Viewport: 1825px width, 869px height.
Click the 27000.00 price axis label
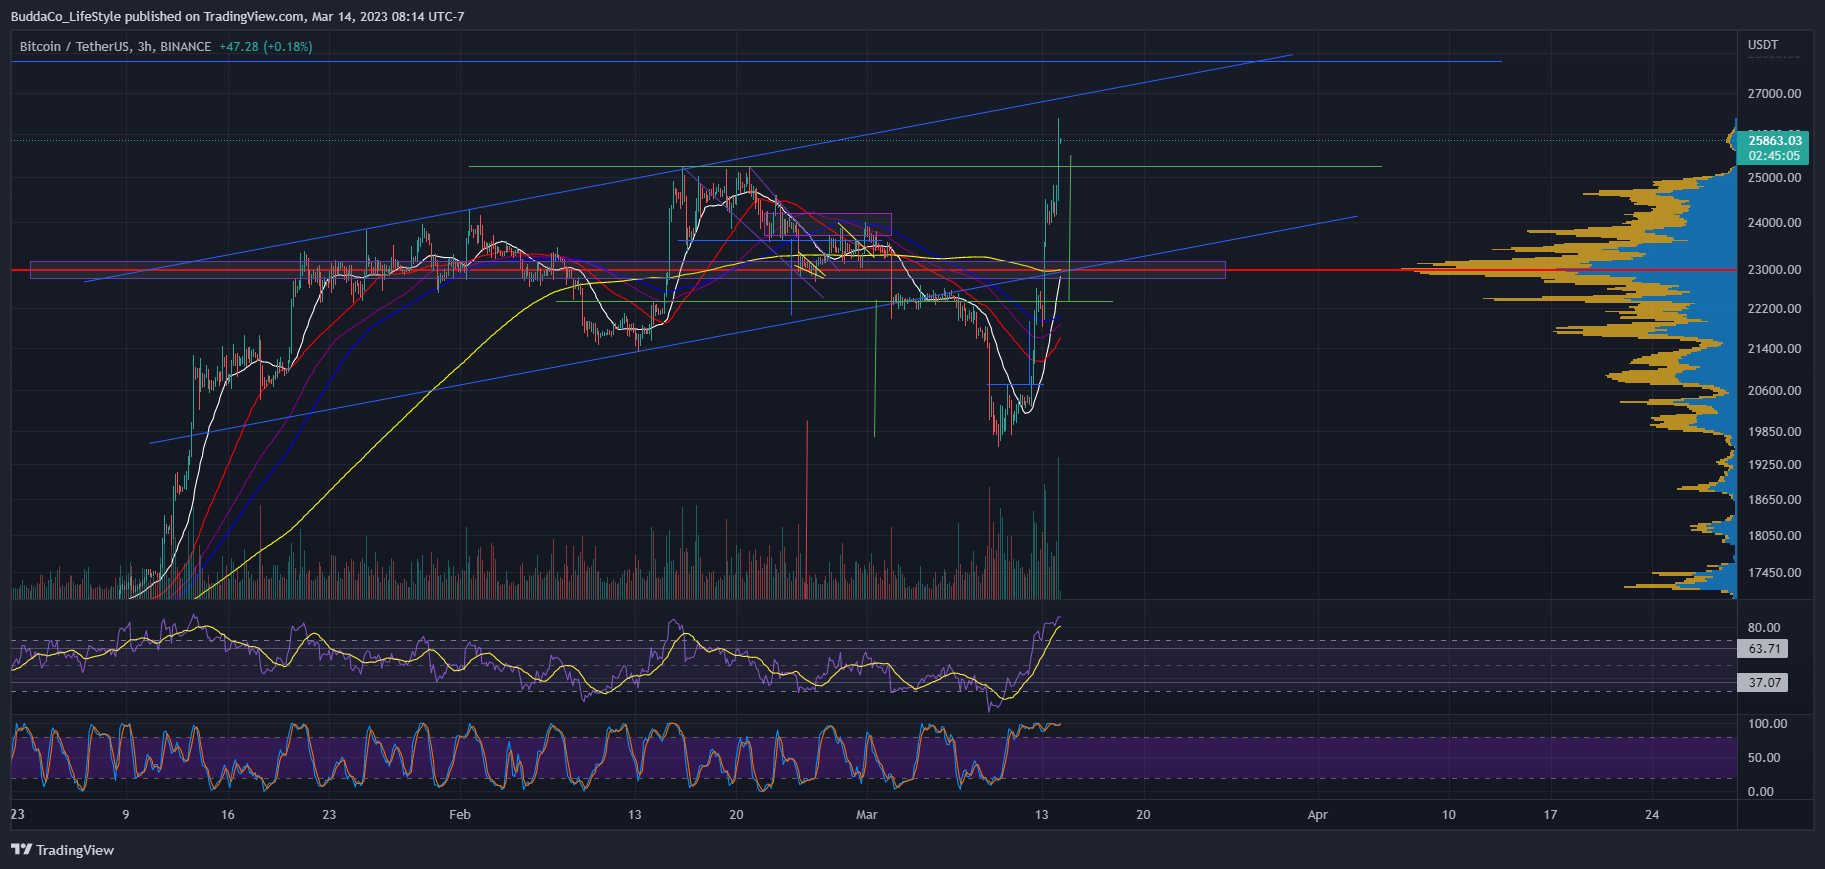(x=1774, y=94)
